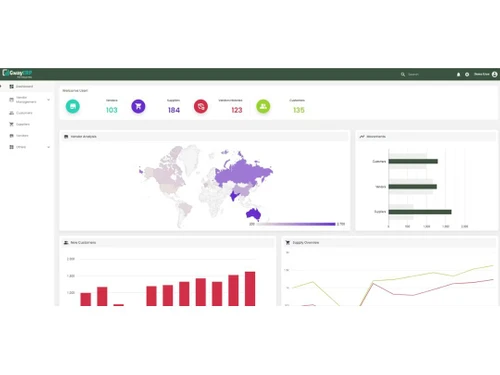Screen dimensions: 500x375
Task: Click the New Customers panel title
Action: pos(83,242)
